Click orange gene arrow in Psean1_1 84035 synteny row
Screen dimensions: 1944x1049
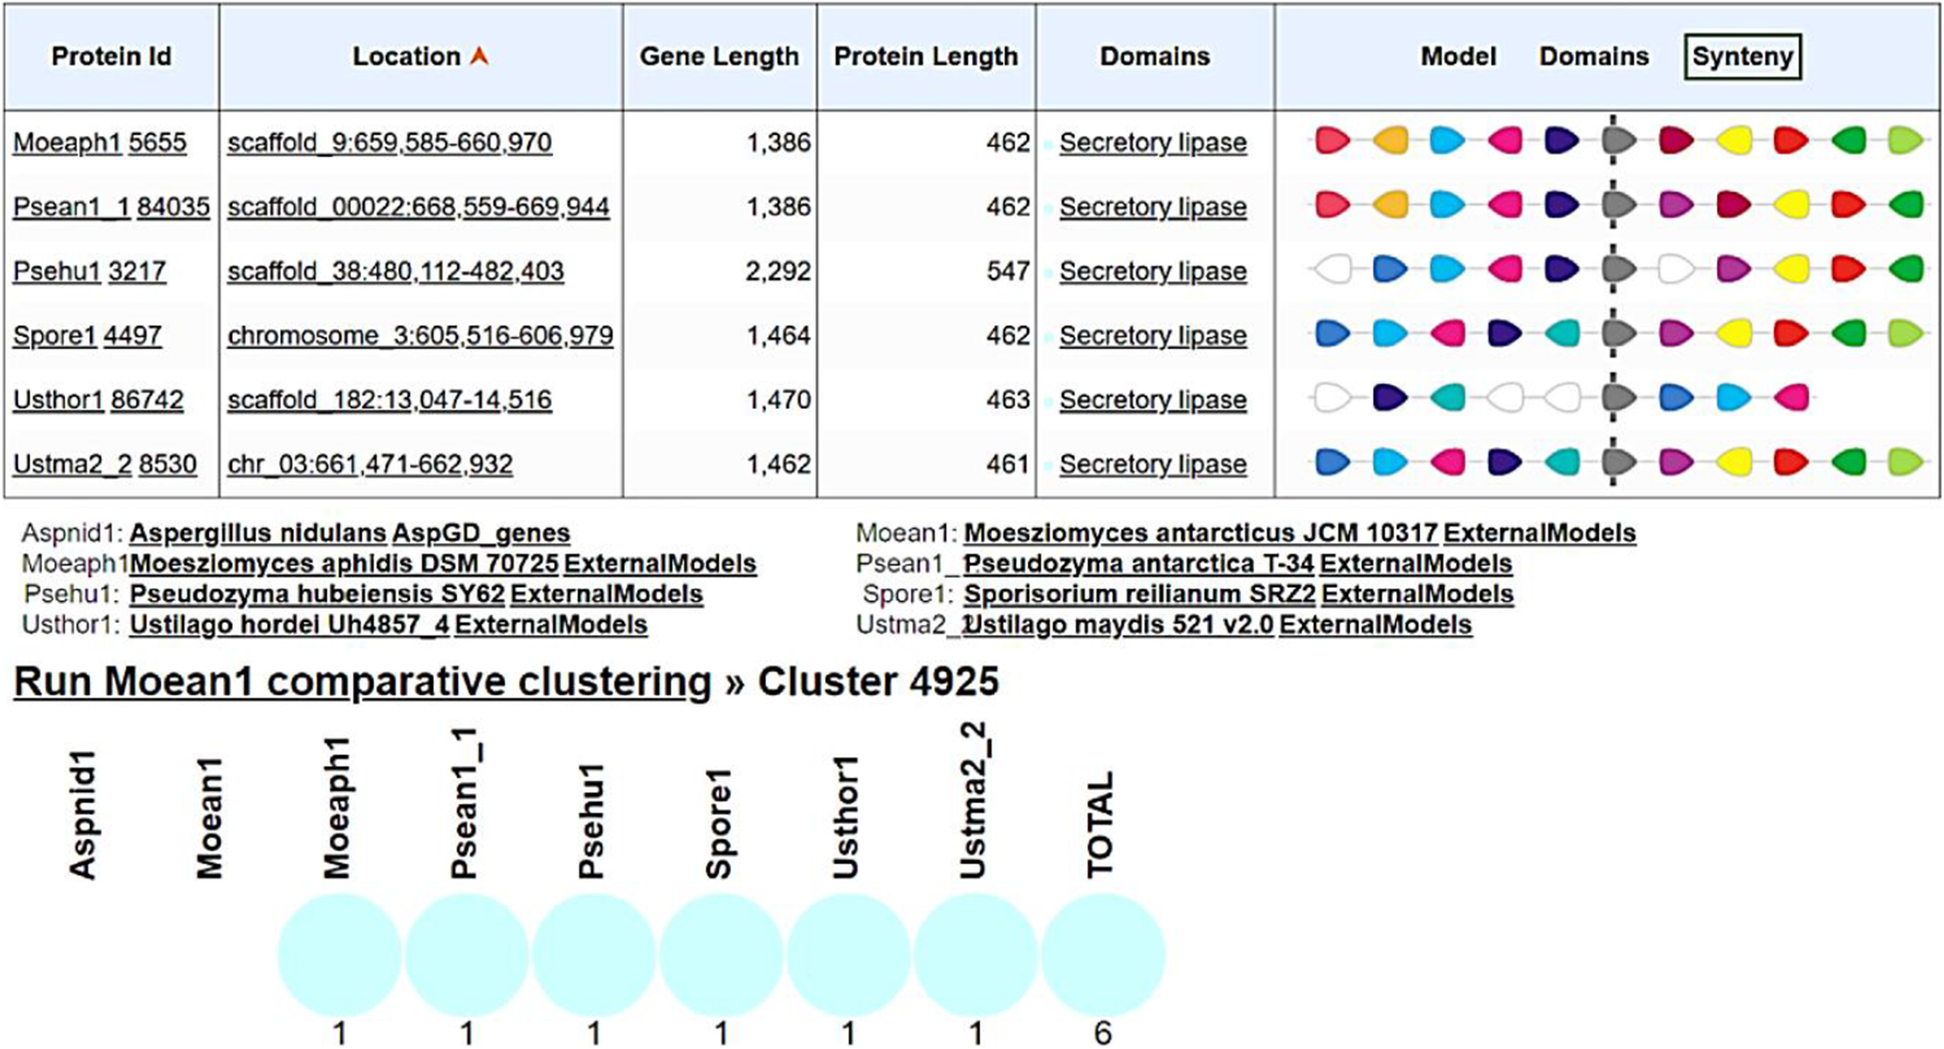1390,206
